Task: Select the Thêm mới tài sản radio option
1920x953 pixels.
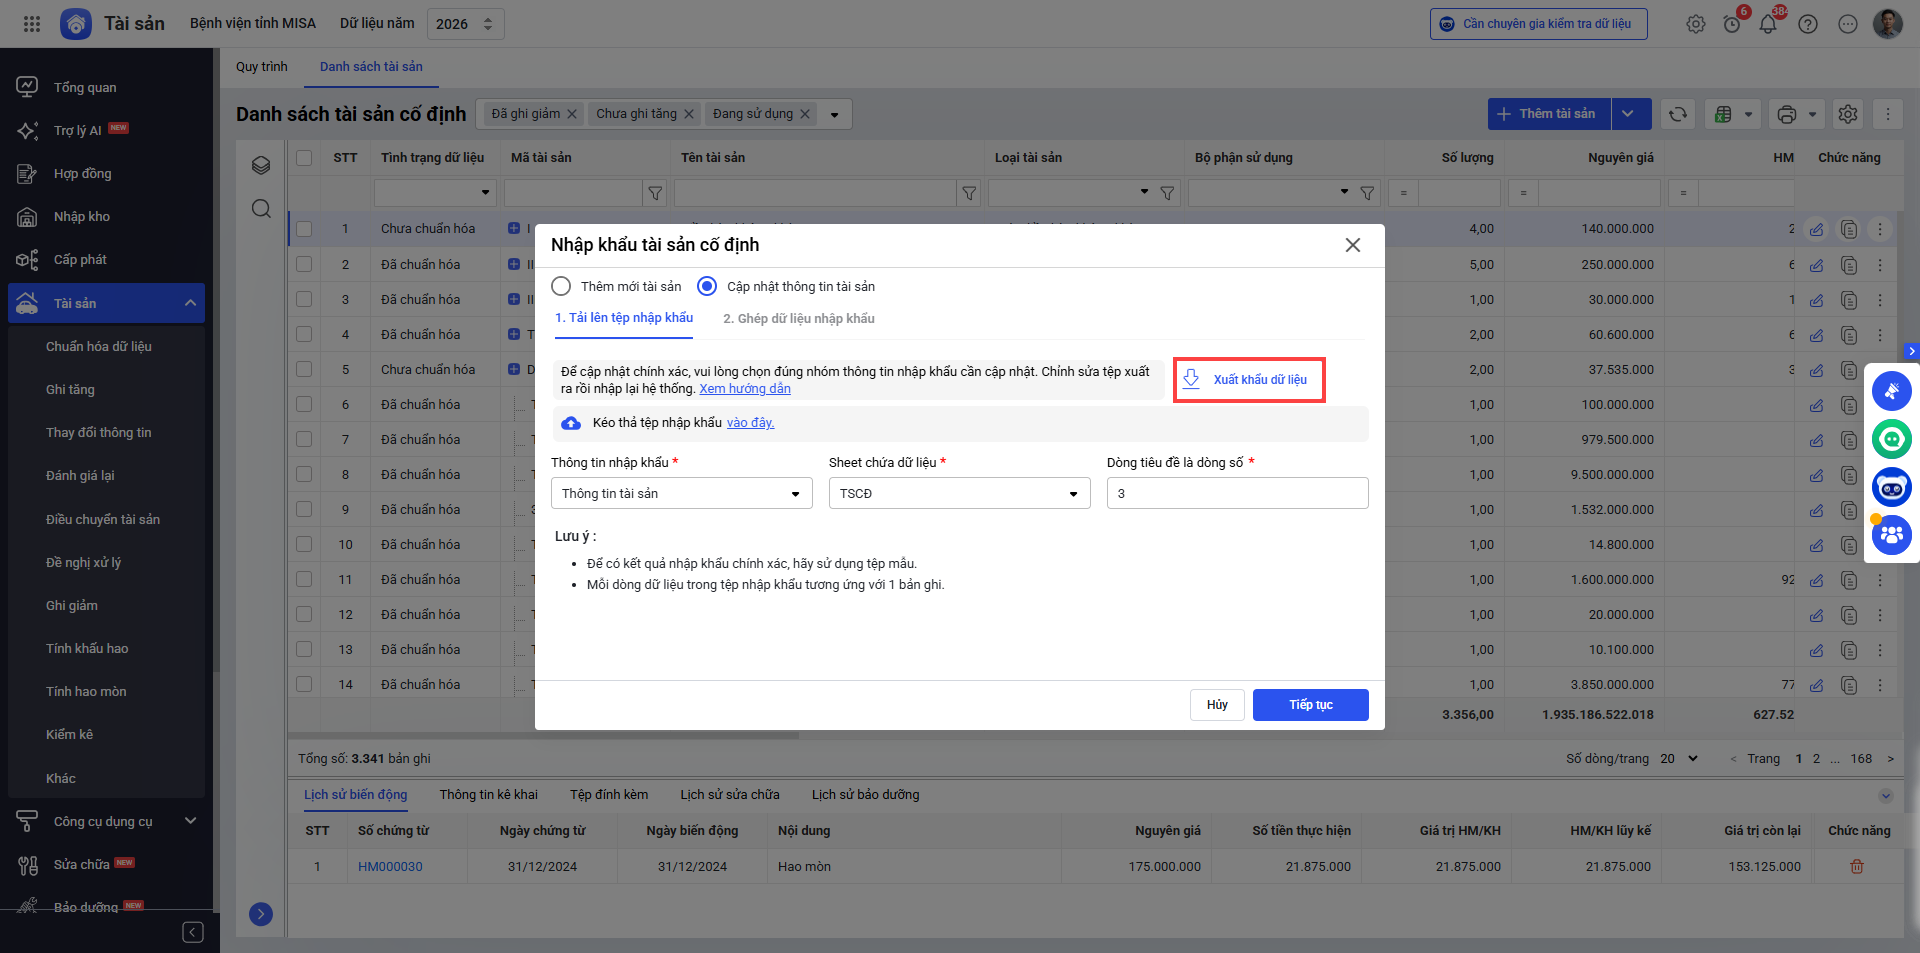Action: tap(562, 286)
